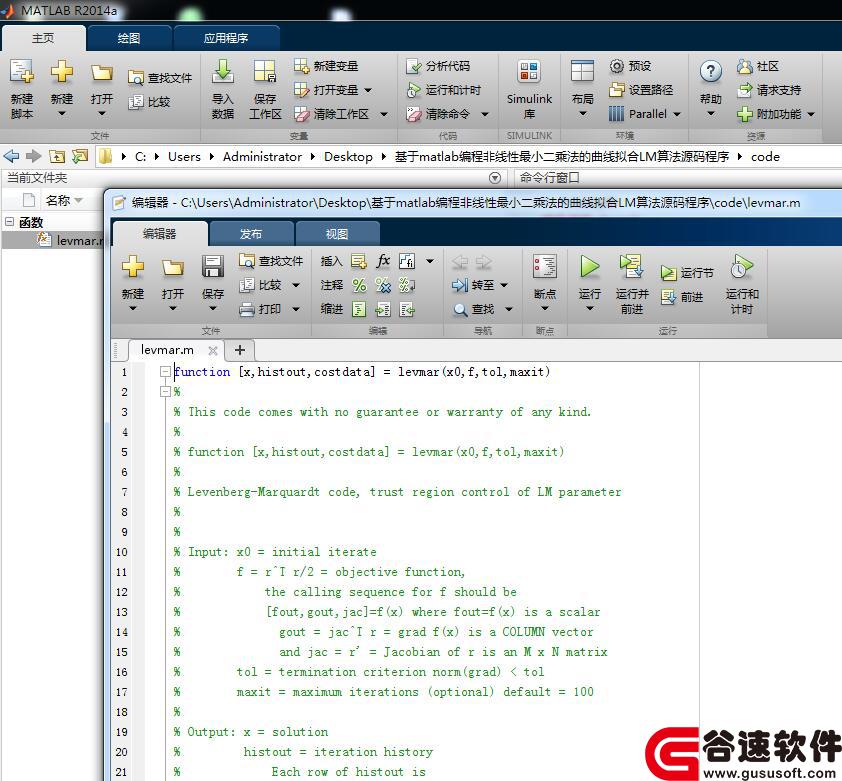This screenshot has height=781, width=842.
Task: Click the New Script icon in main ribbon
Action: point(22,72)
